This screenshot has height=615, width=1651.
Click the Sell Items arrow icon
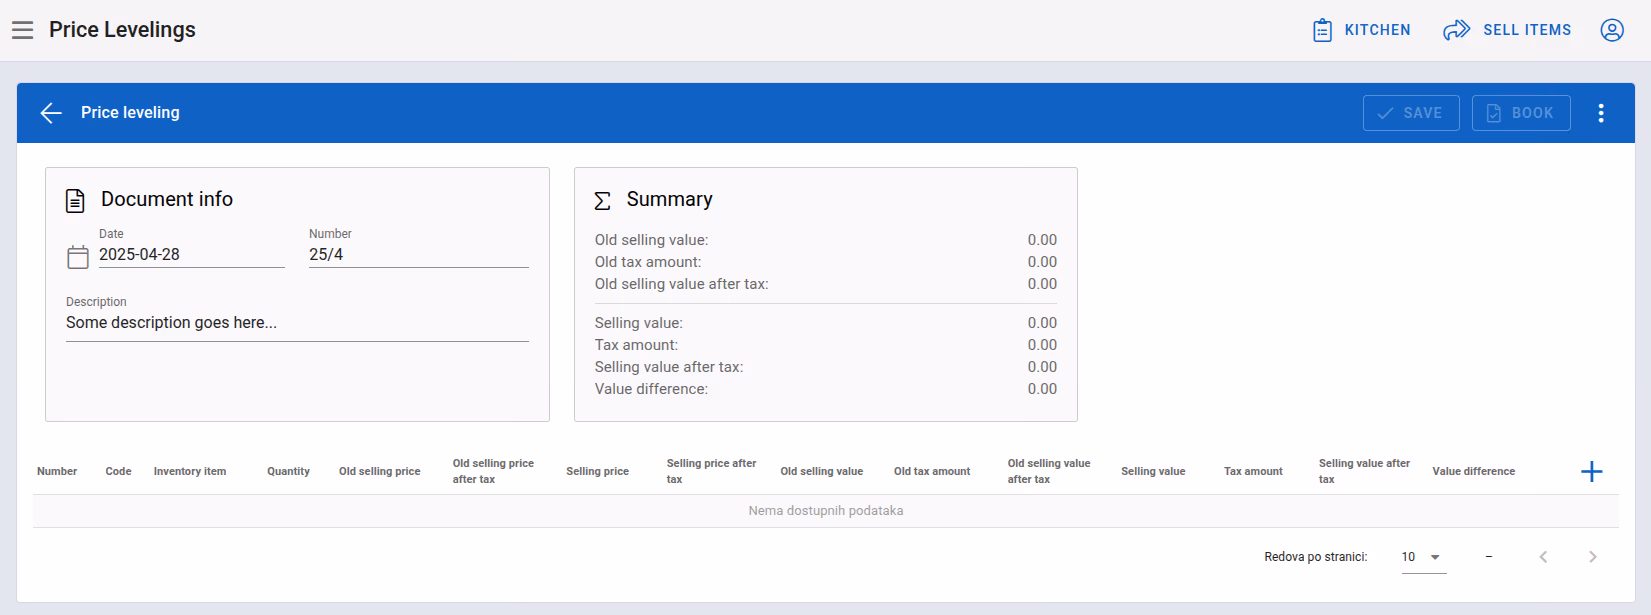[x=1456, y=30]
